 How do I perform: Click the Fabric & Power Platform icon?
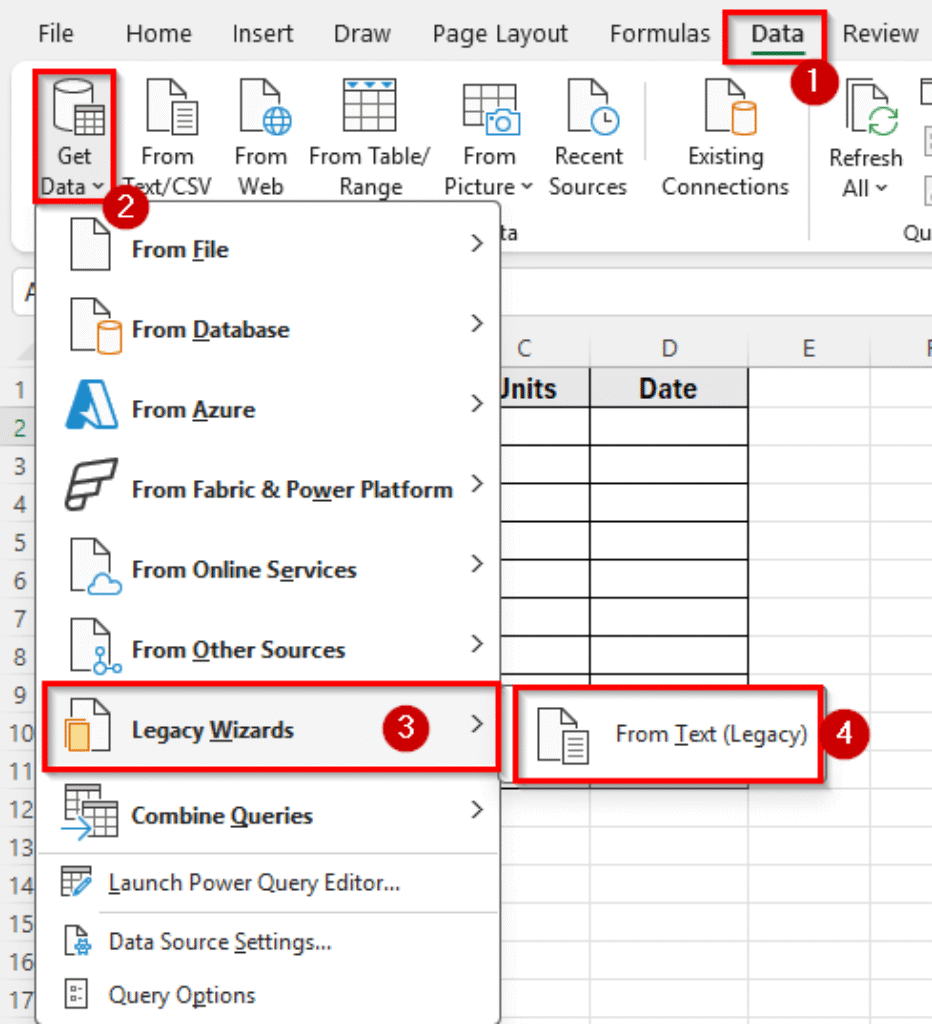point(91,484)
